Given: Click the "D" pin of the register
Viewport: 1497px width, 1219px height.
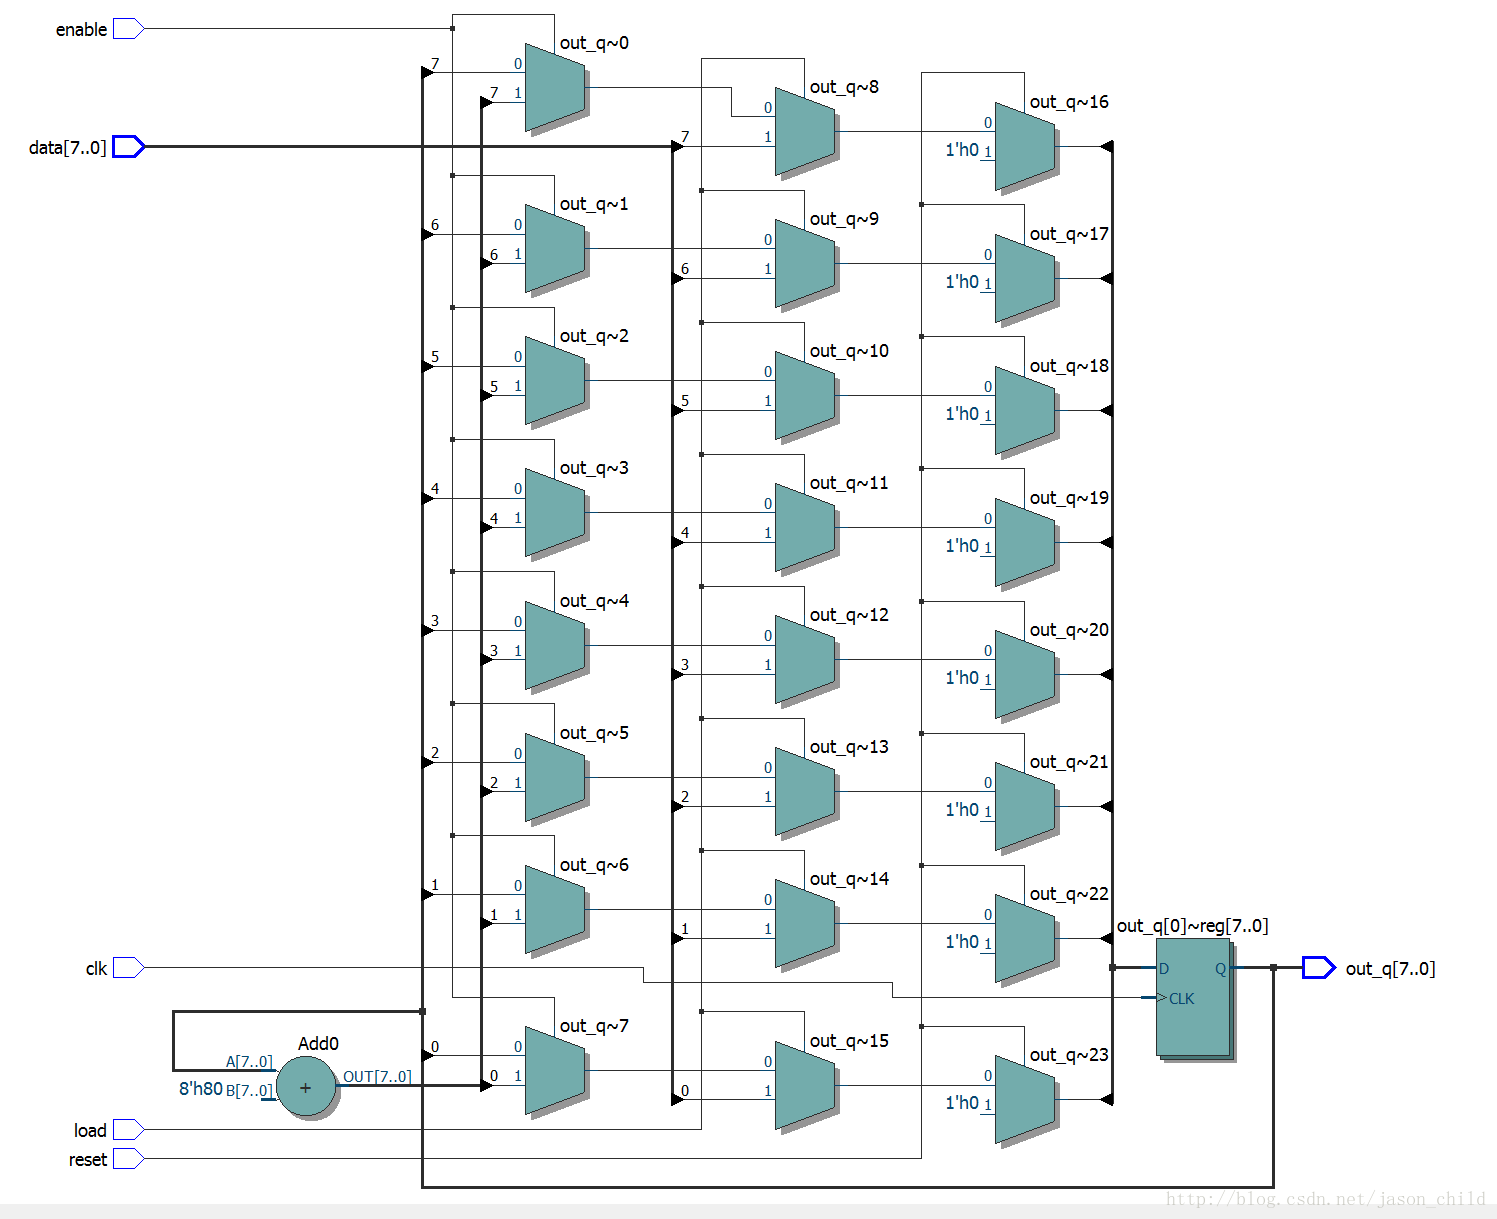Looking at the screenshot, I should 1164,969.
